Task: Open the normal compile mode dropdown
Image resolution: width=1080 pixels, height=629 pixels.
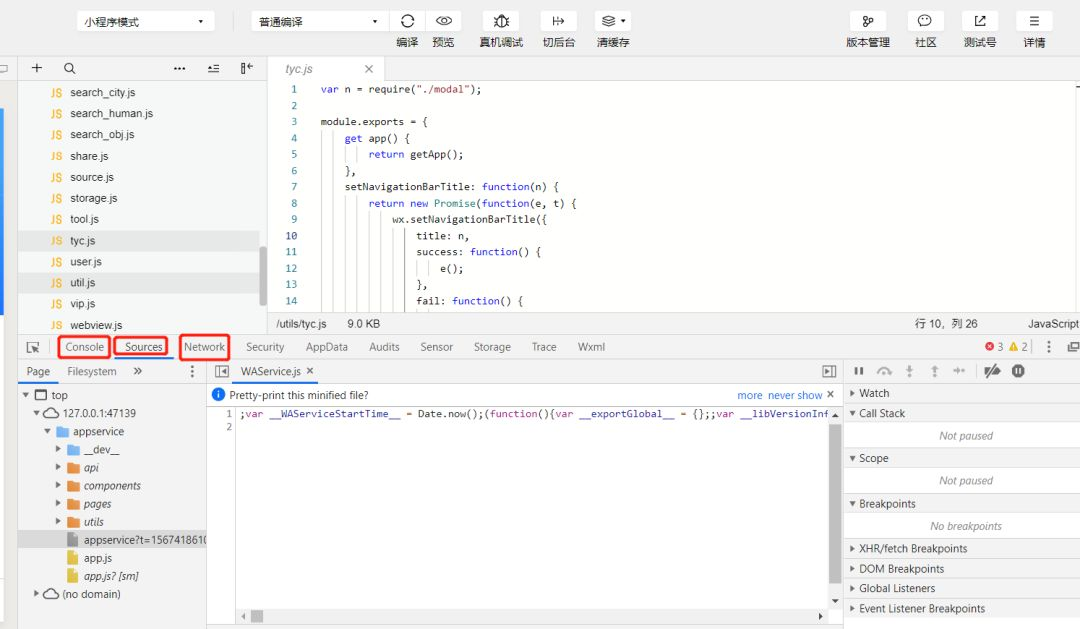Action: 320,21
